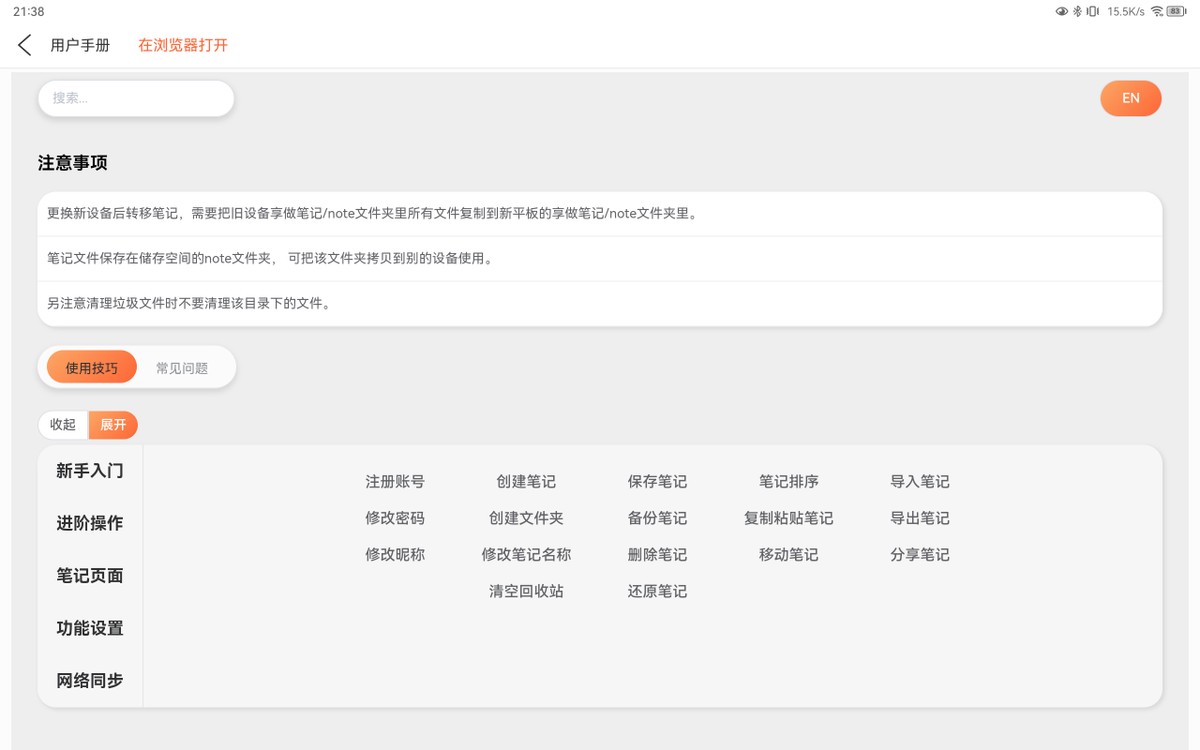Expand the 网络同步 section
Image resolution: width=1200 pixels, height=750 pixels.
90,680
